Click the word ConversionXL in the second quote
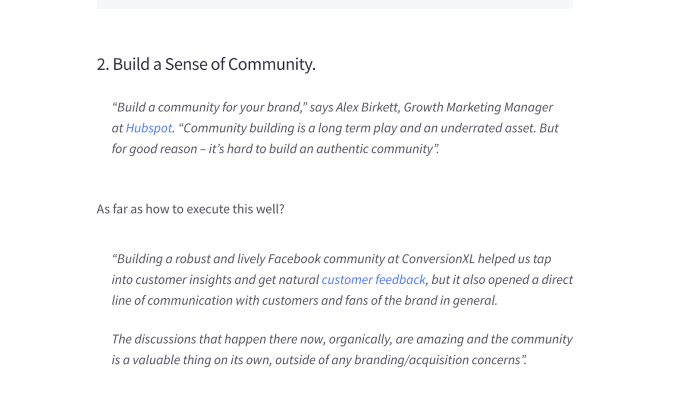690x414 pixels. point(438,259)
